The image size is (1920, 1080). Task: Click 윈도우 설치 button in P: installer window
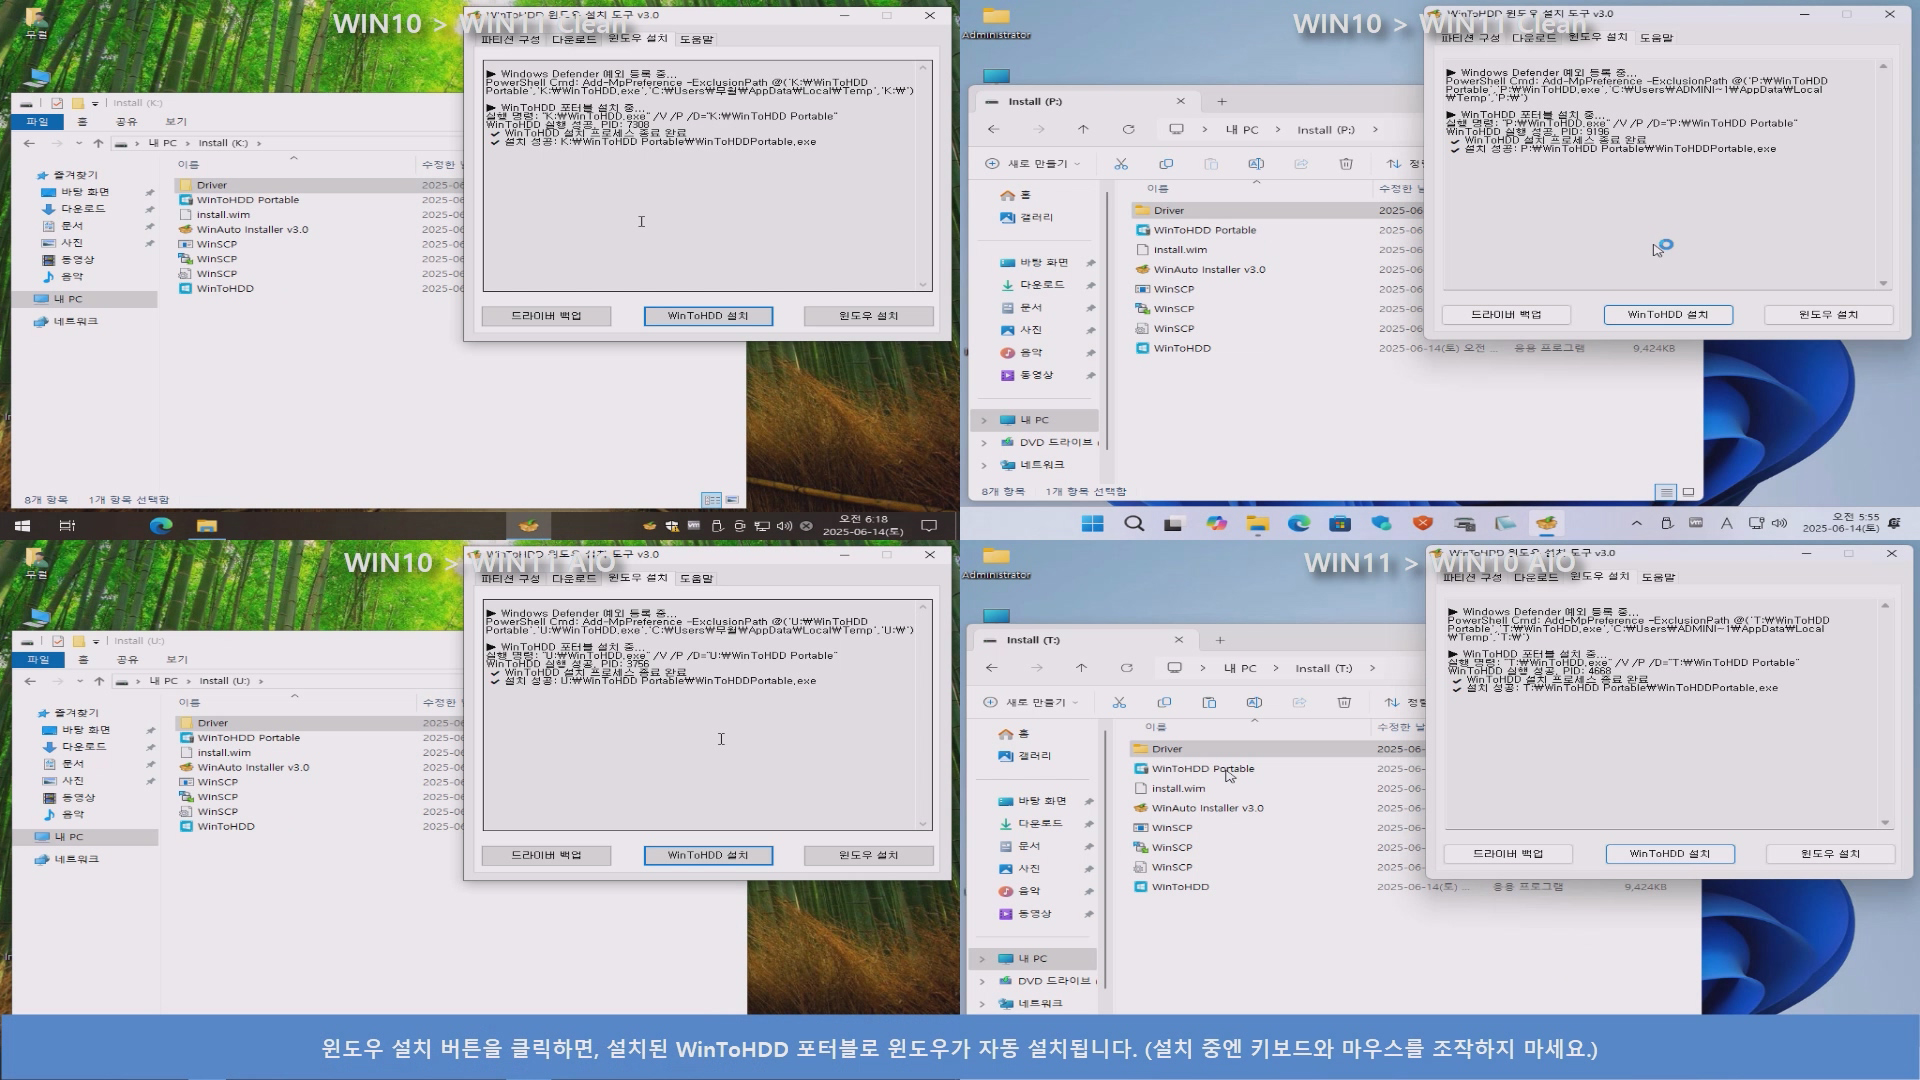(x=1829, y=315)
